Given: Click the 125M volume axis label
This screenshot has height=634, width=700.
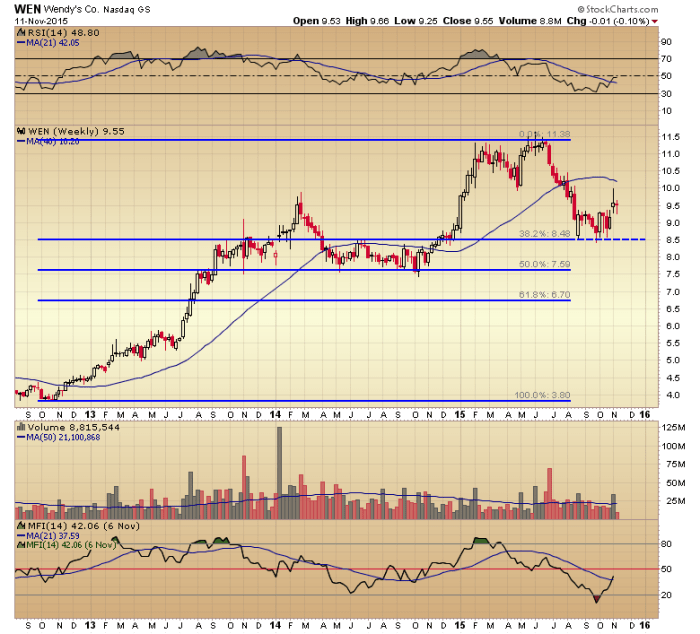Looking at the screenshot, I should [673, 428].
